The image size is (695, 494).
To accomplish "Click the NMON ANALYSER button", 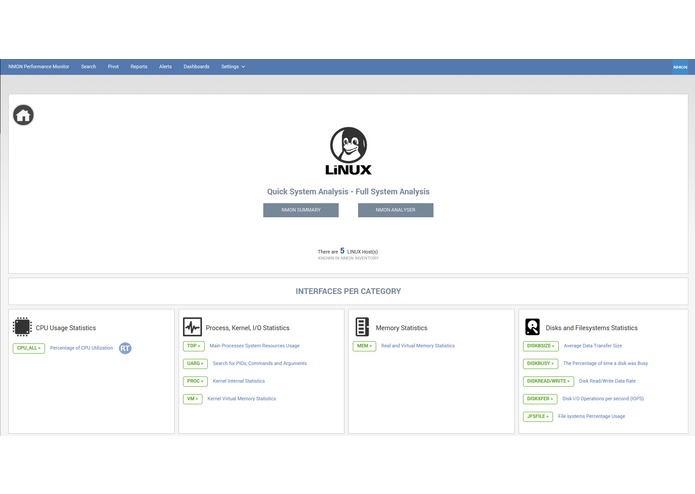I will click(395, 210).
